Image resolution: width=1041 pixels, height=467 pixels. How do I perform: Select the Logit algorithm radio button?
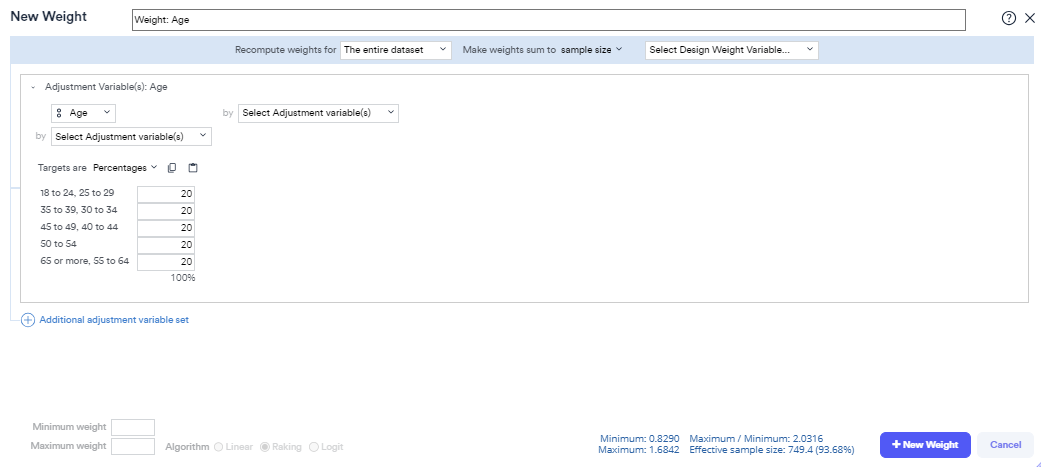pyautogui.click(x=314, y=447)
